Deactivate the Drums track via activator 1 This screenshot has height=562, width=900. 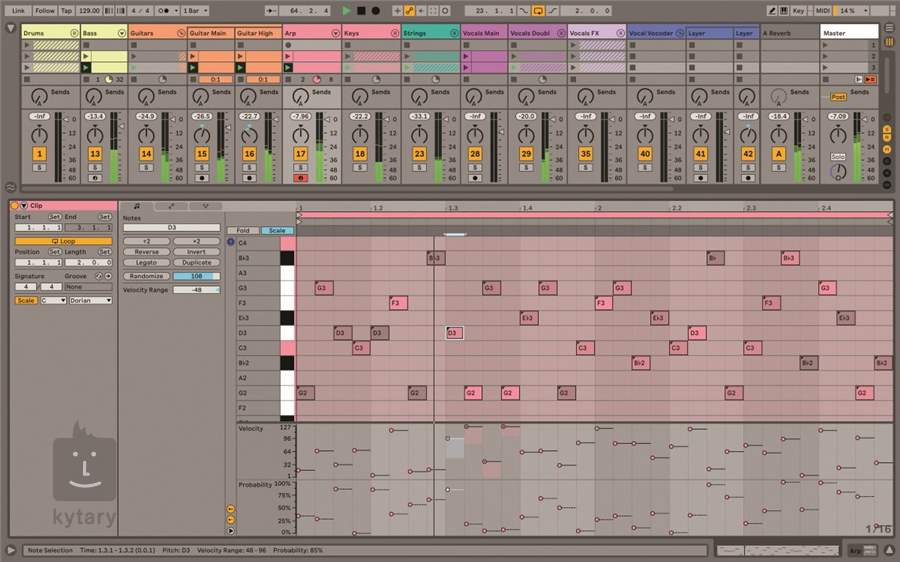[39, 154]
